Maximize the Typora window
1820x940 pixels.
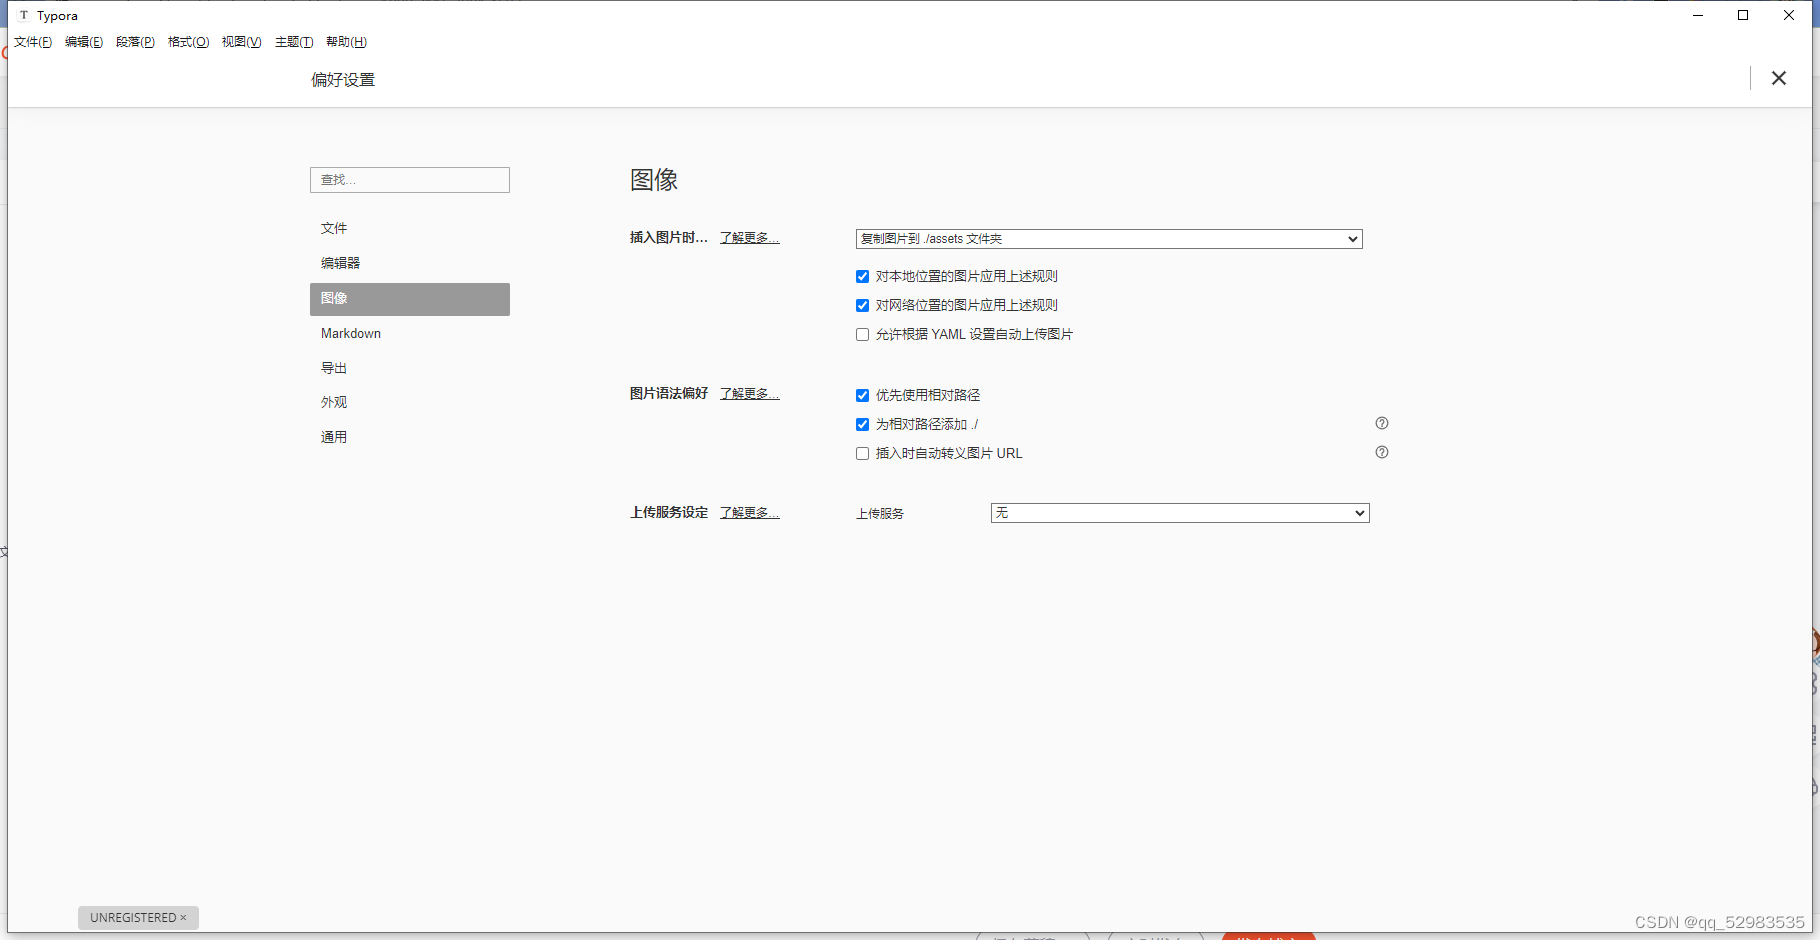click(1743, 15)
